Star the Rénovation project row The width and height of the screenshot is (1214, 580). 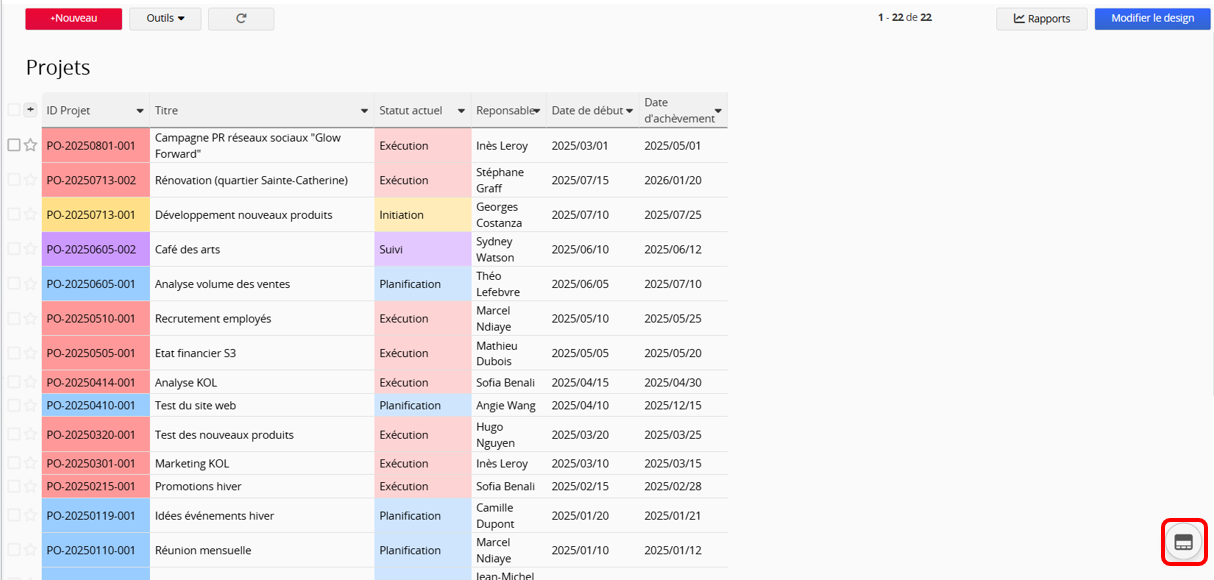point(30,180)
